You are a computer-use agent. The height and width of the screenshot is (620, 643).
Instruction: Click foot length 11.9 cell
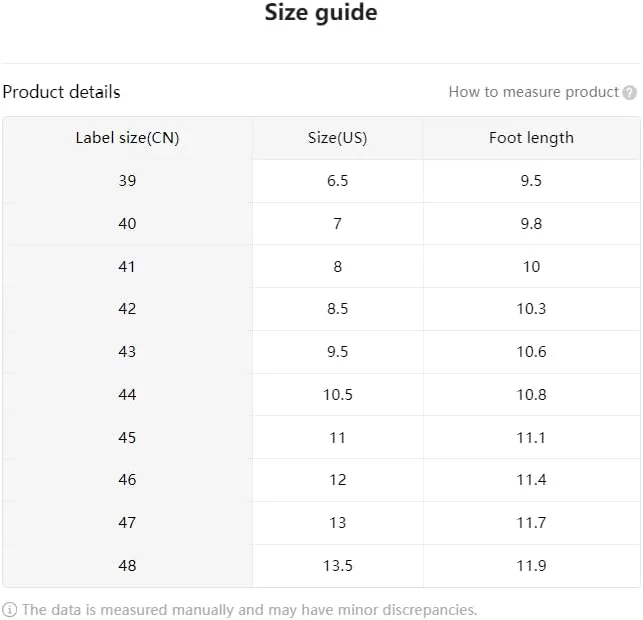(x=531, y=566)
